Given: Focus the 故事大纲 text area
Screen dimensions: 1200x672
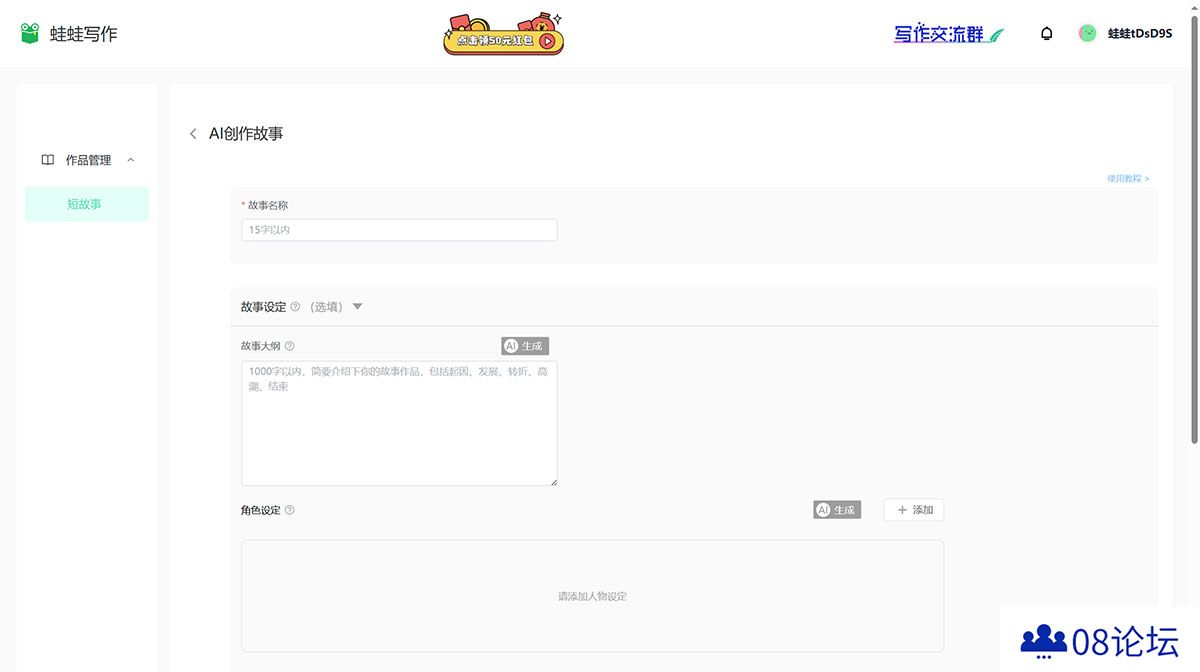Looking at the screenshot, I should [399, 424].
